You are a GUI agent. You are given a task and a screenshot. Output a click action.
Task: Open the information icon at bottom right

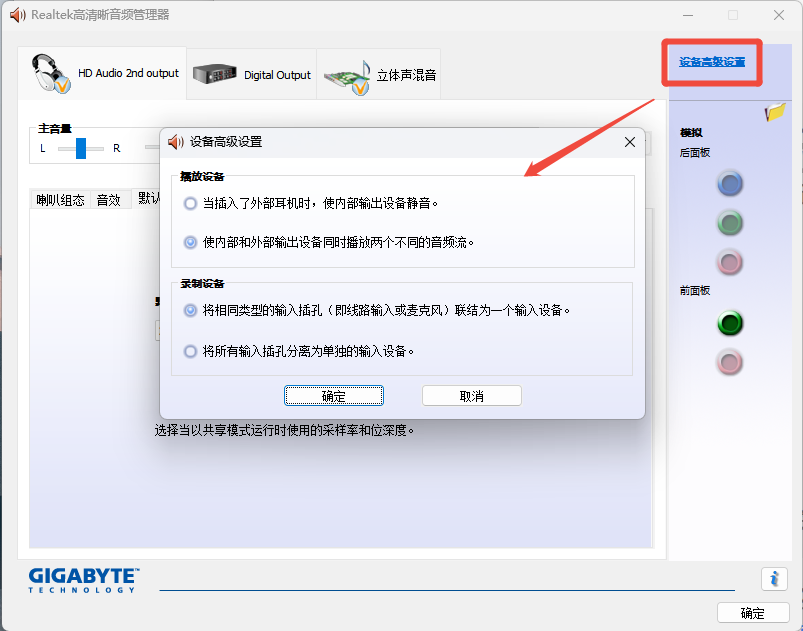[774, 579]
